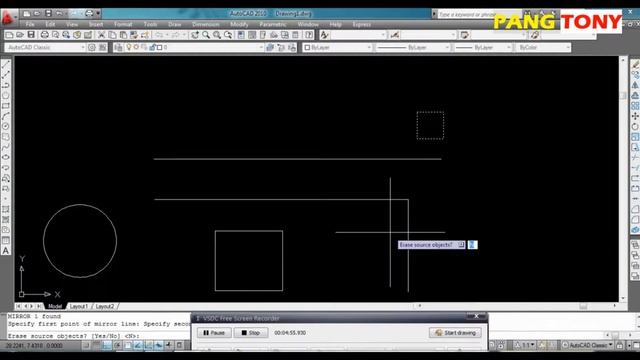The image size is (640, 360).
Task: Select the Spline draw tool
Action: (6, 147)
